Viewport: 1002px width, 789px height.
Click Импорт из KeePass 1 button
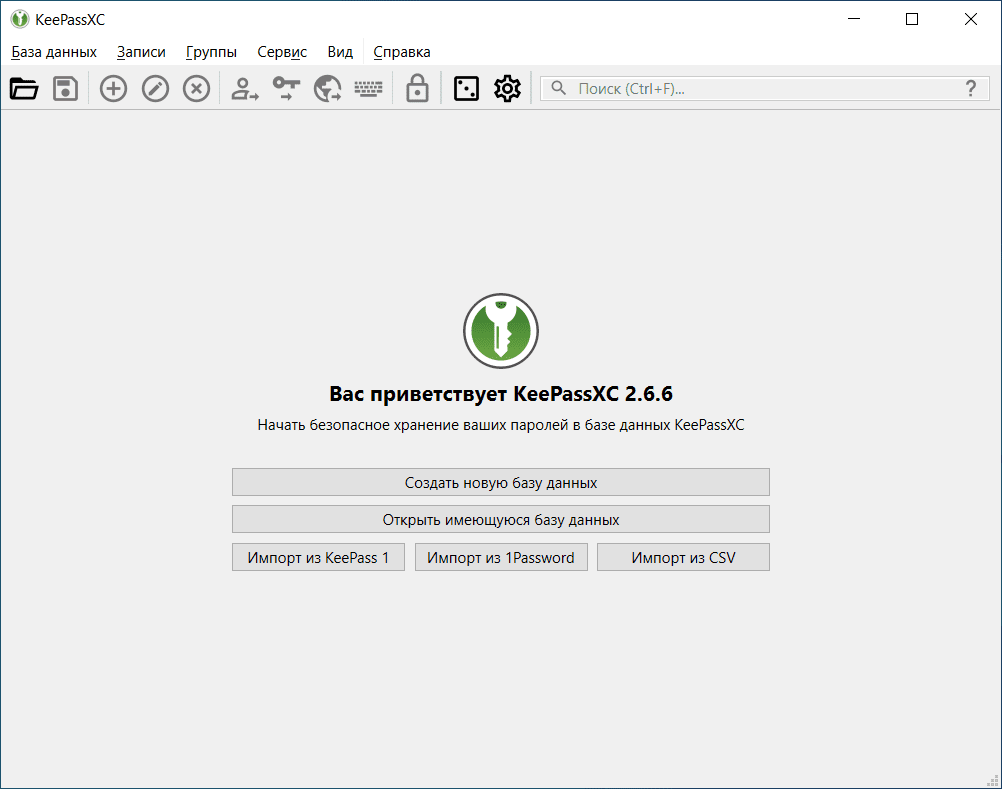pyautogui.click(x=318, y=557)
